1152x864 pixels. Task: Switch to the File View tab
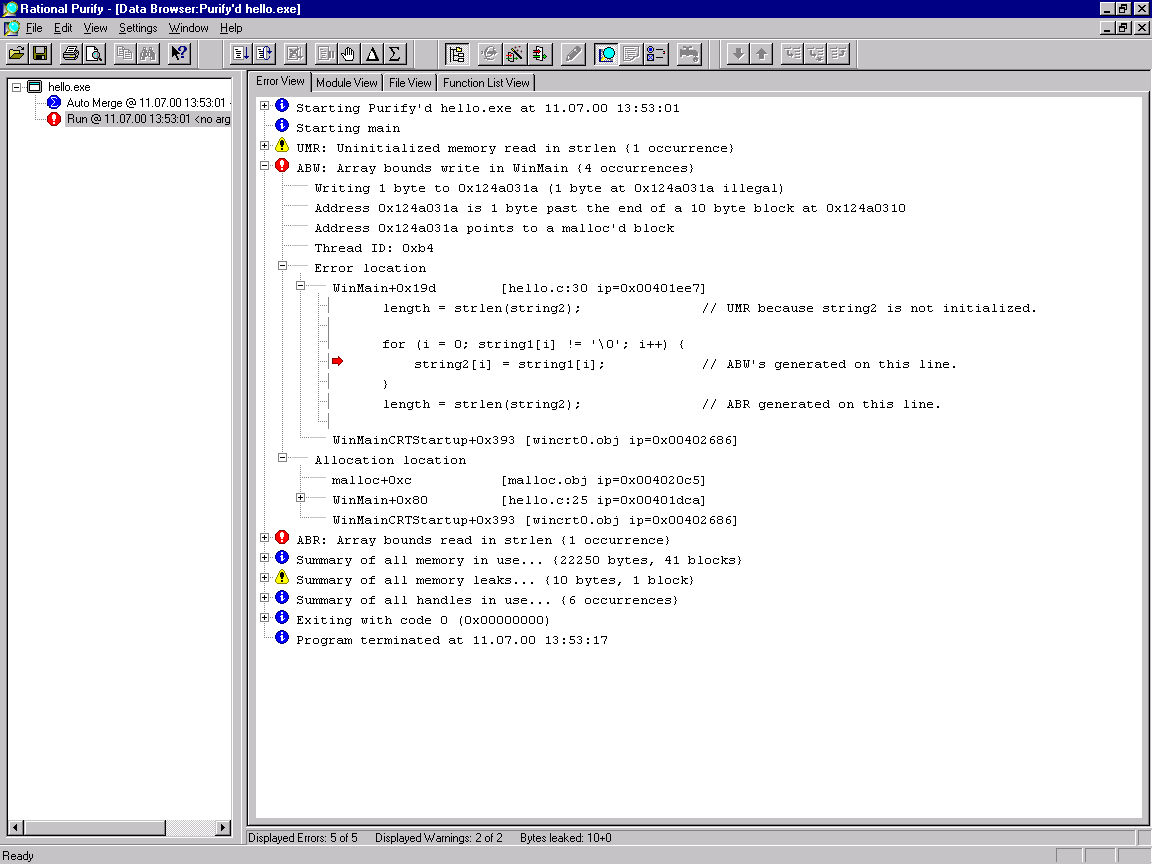click(410, 83)
